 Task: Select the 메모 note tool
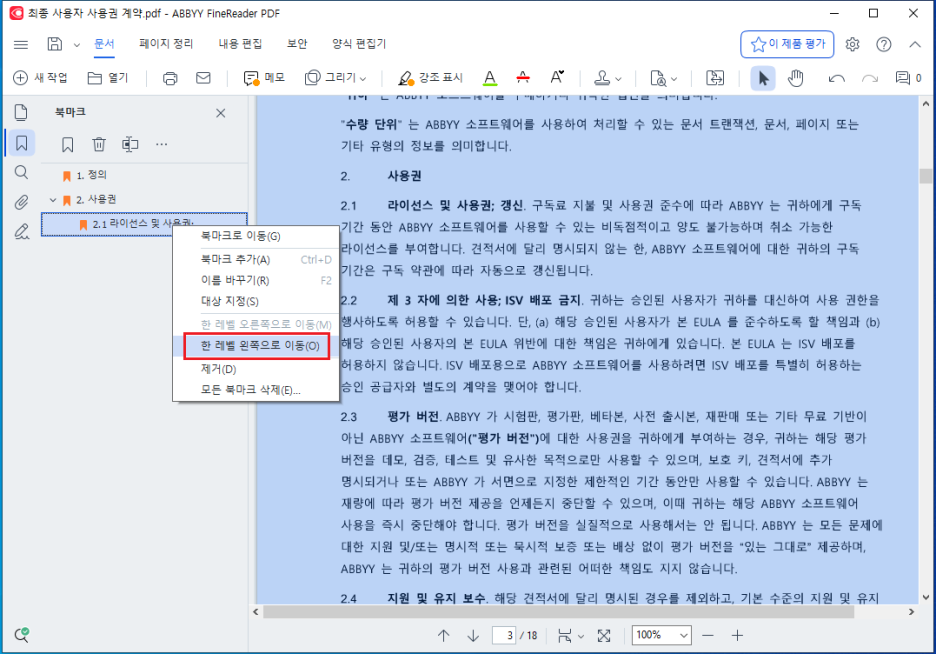pos(264,78)
